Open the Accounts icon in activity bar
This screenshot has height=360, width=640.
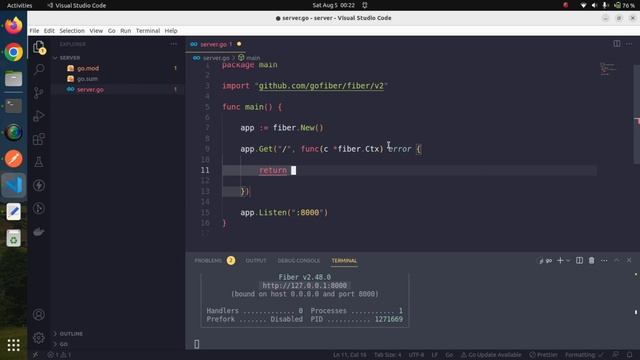tap(39, 315)
